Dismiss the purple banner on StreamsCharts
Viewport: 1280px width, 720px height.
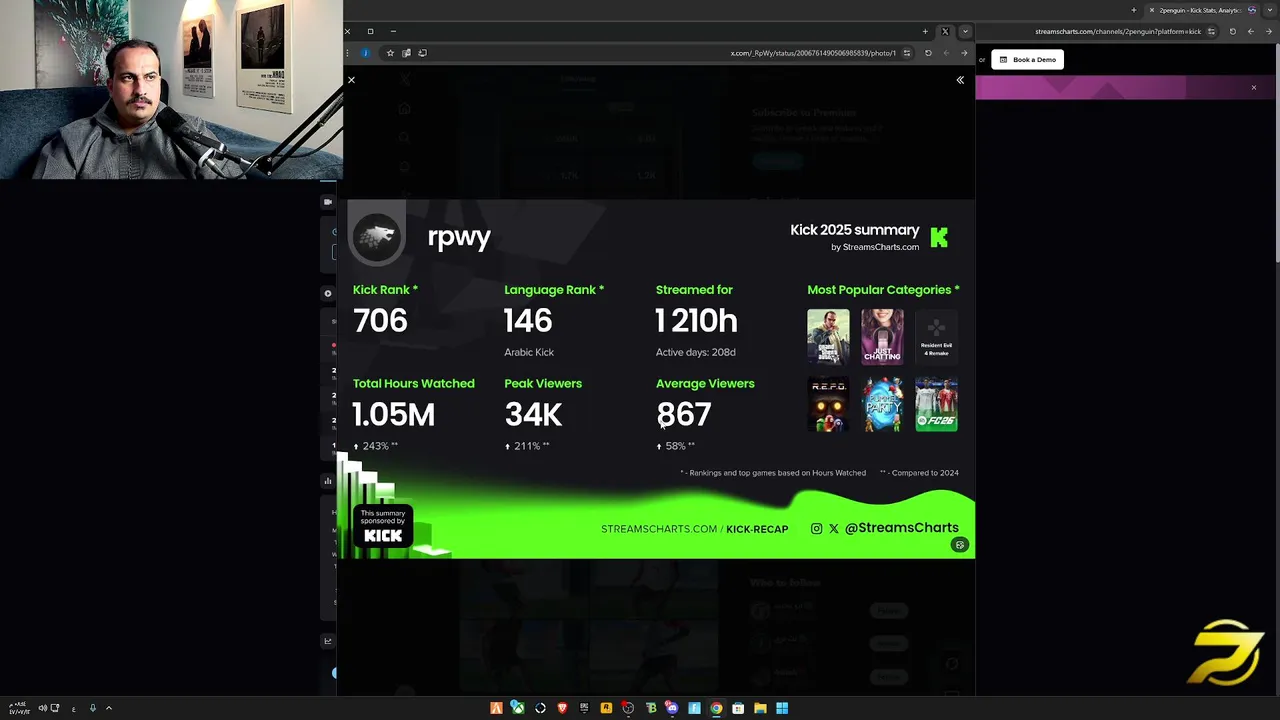click(1253, 88)
